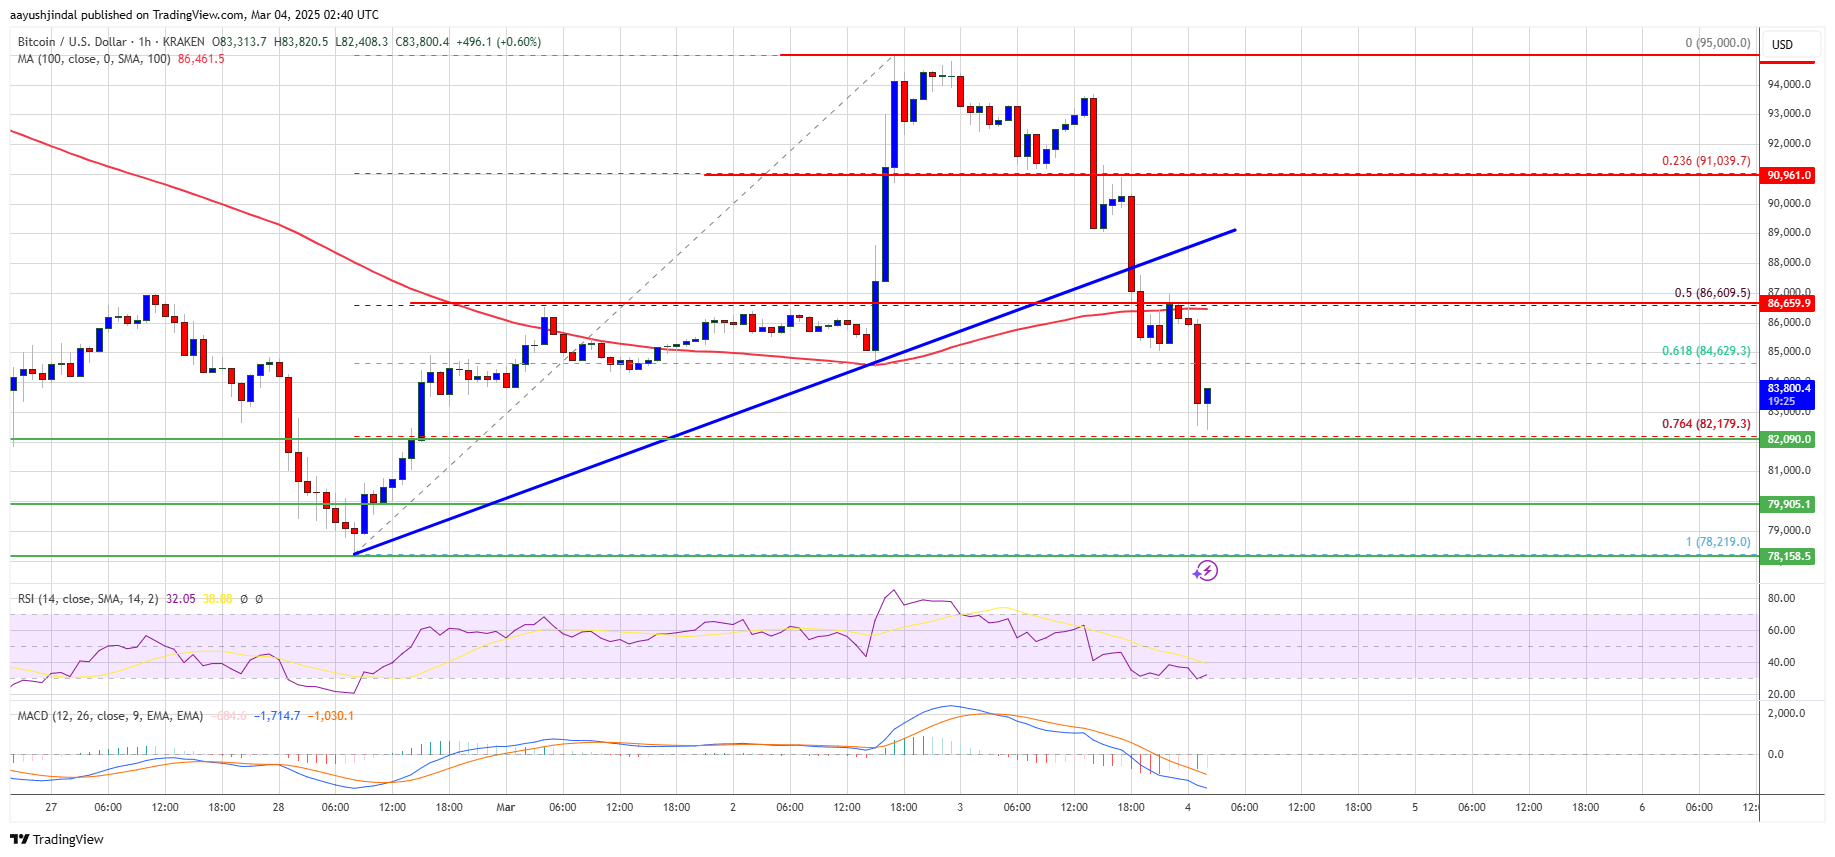Open the USD currency selector on price axis
Screen dimensions: 1835x857
tap(1782, 44)
